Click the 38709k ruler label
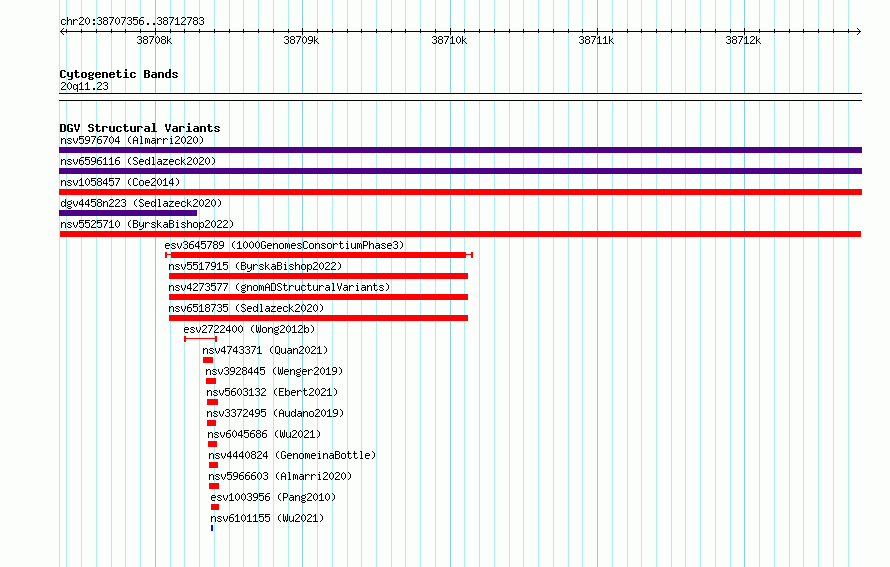The height and width of the screenshot is (567, 890). 301,40
